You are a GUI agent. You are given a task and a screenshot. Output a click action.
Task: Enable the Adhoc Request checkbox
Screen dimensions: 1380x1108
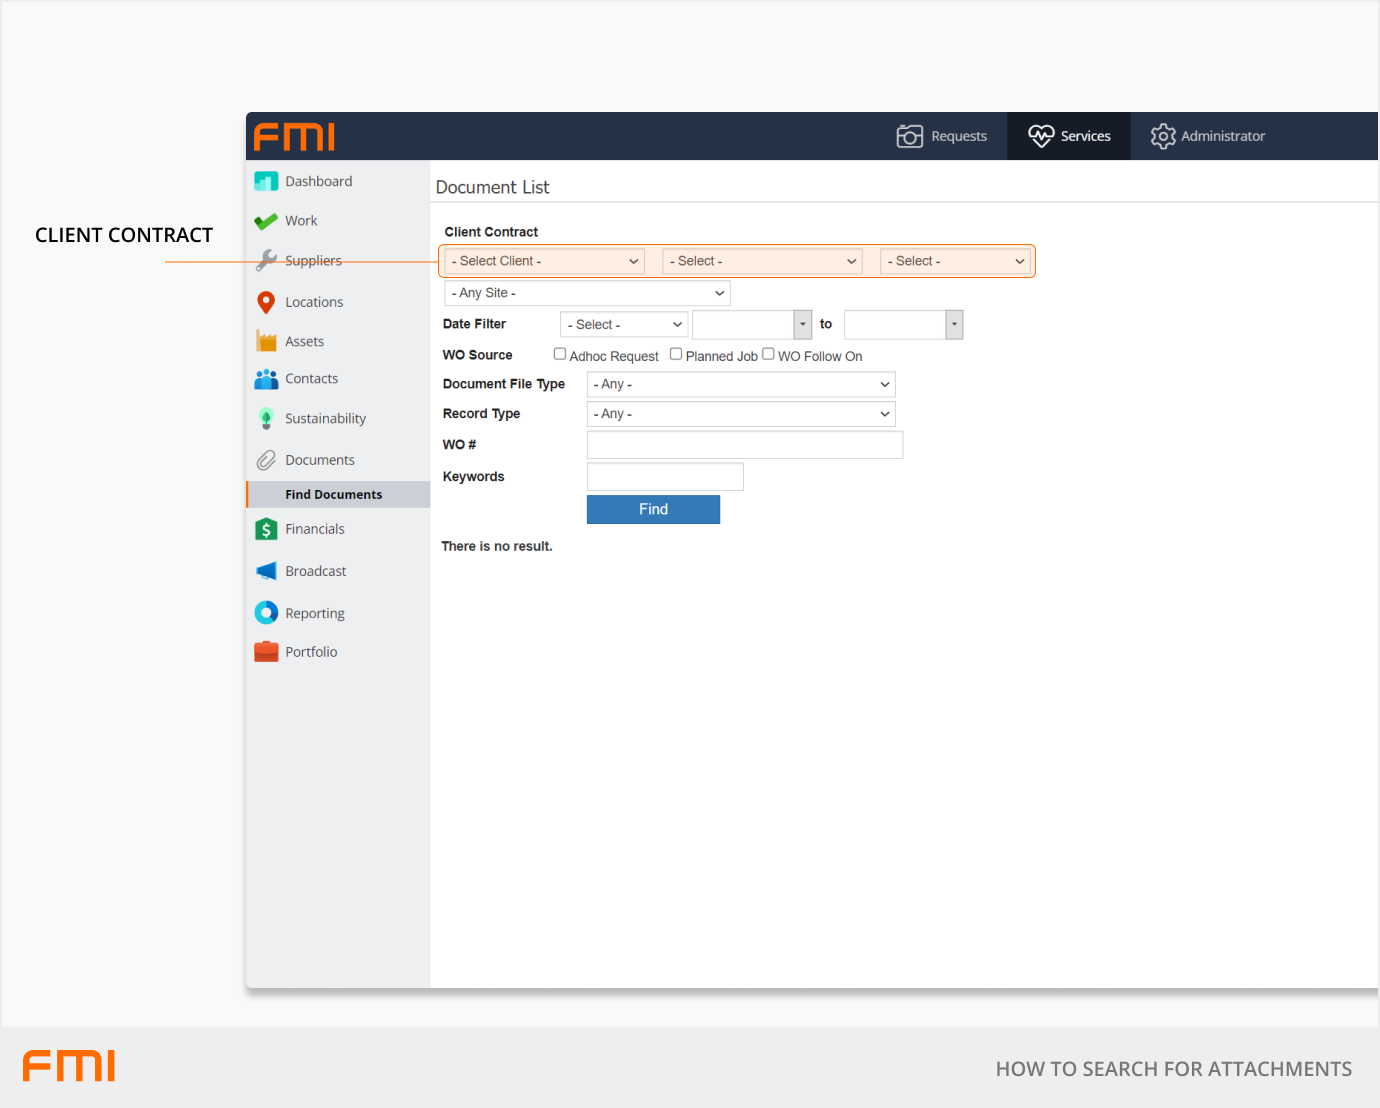coord(560,354)
